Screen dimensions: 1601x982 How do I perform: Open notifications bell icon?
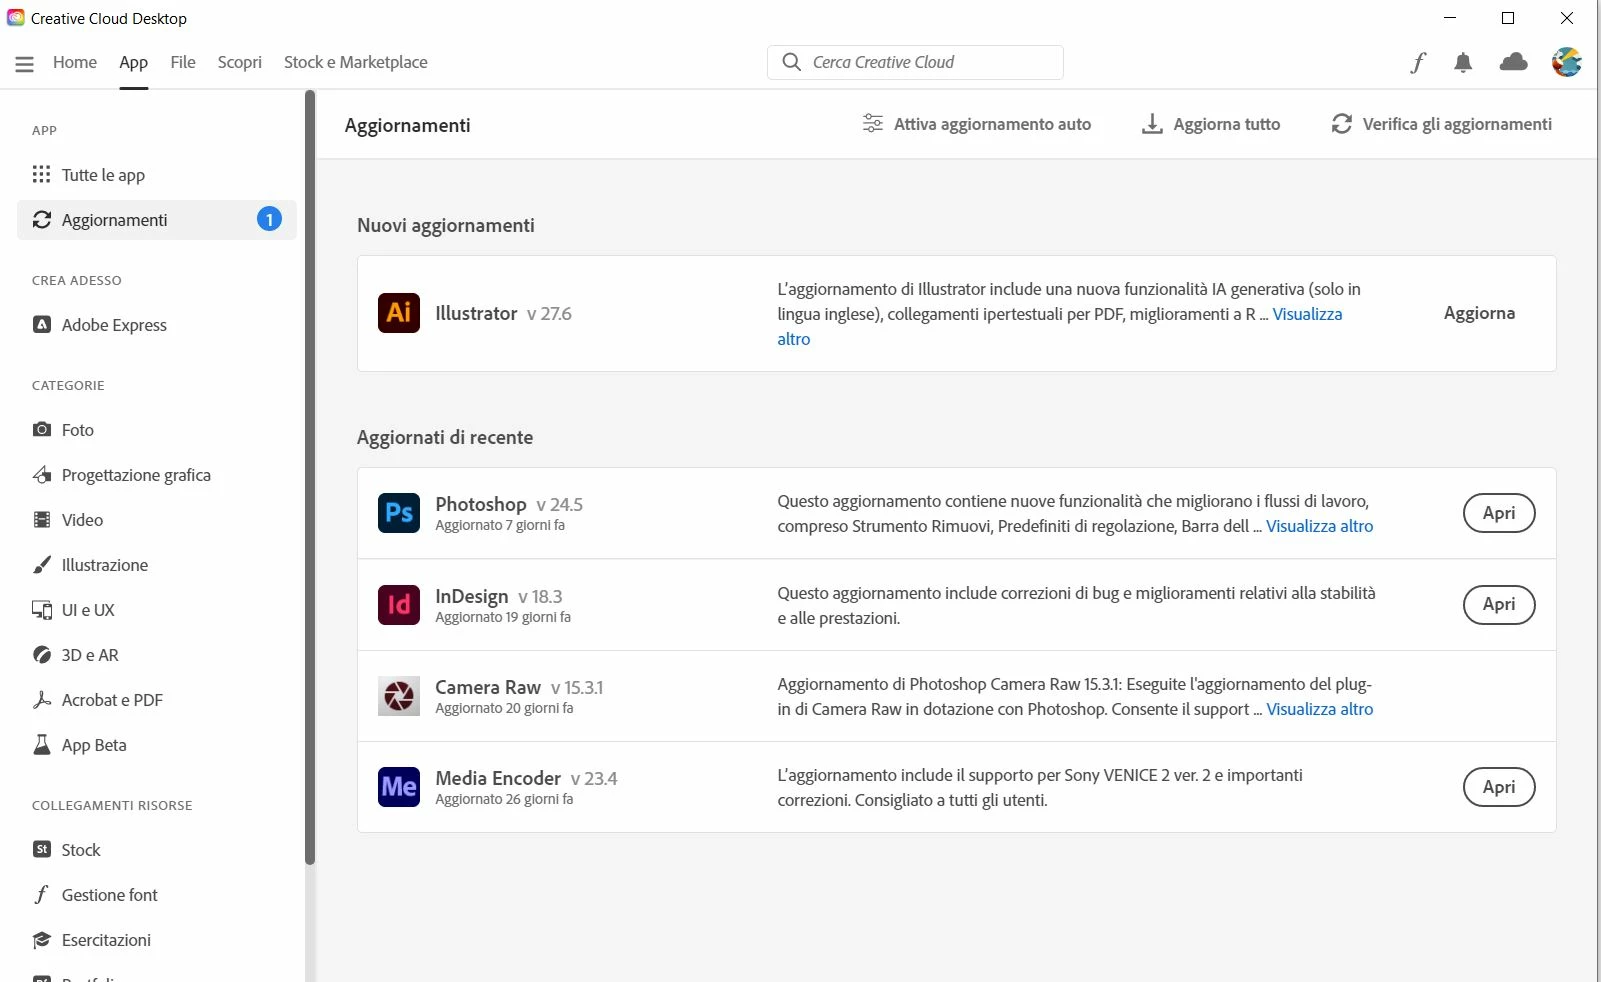pos(1463,63)
